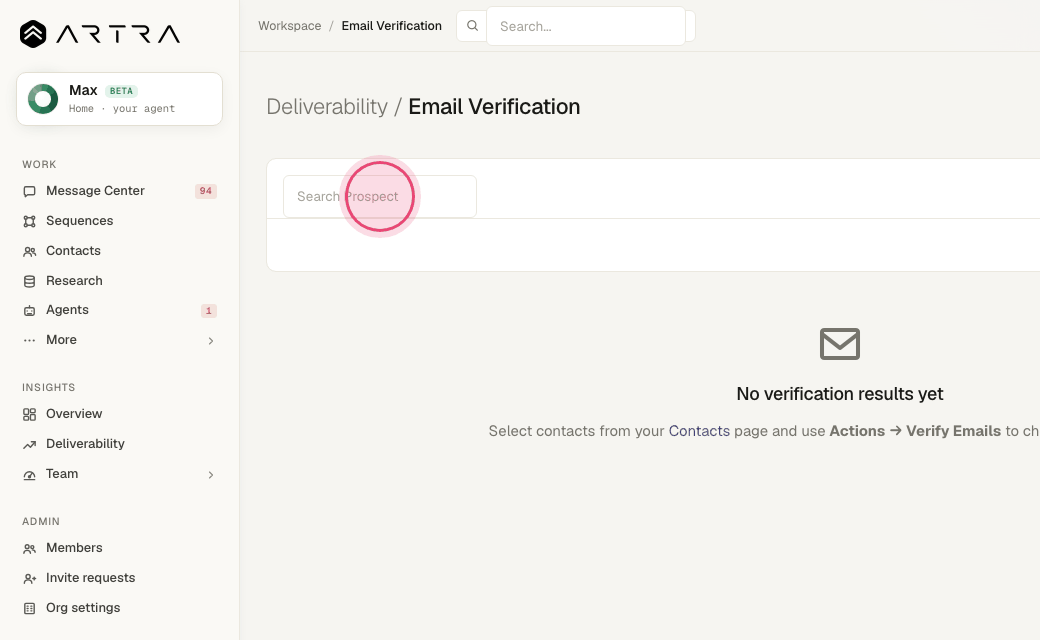Click Email Verification breadcrumb in top bar
1040x640 pixels.
391,26
